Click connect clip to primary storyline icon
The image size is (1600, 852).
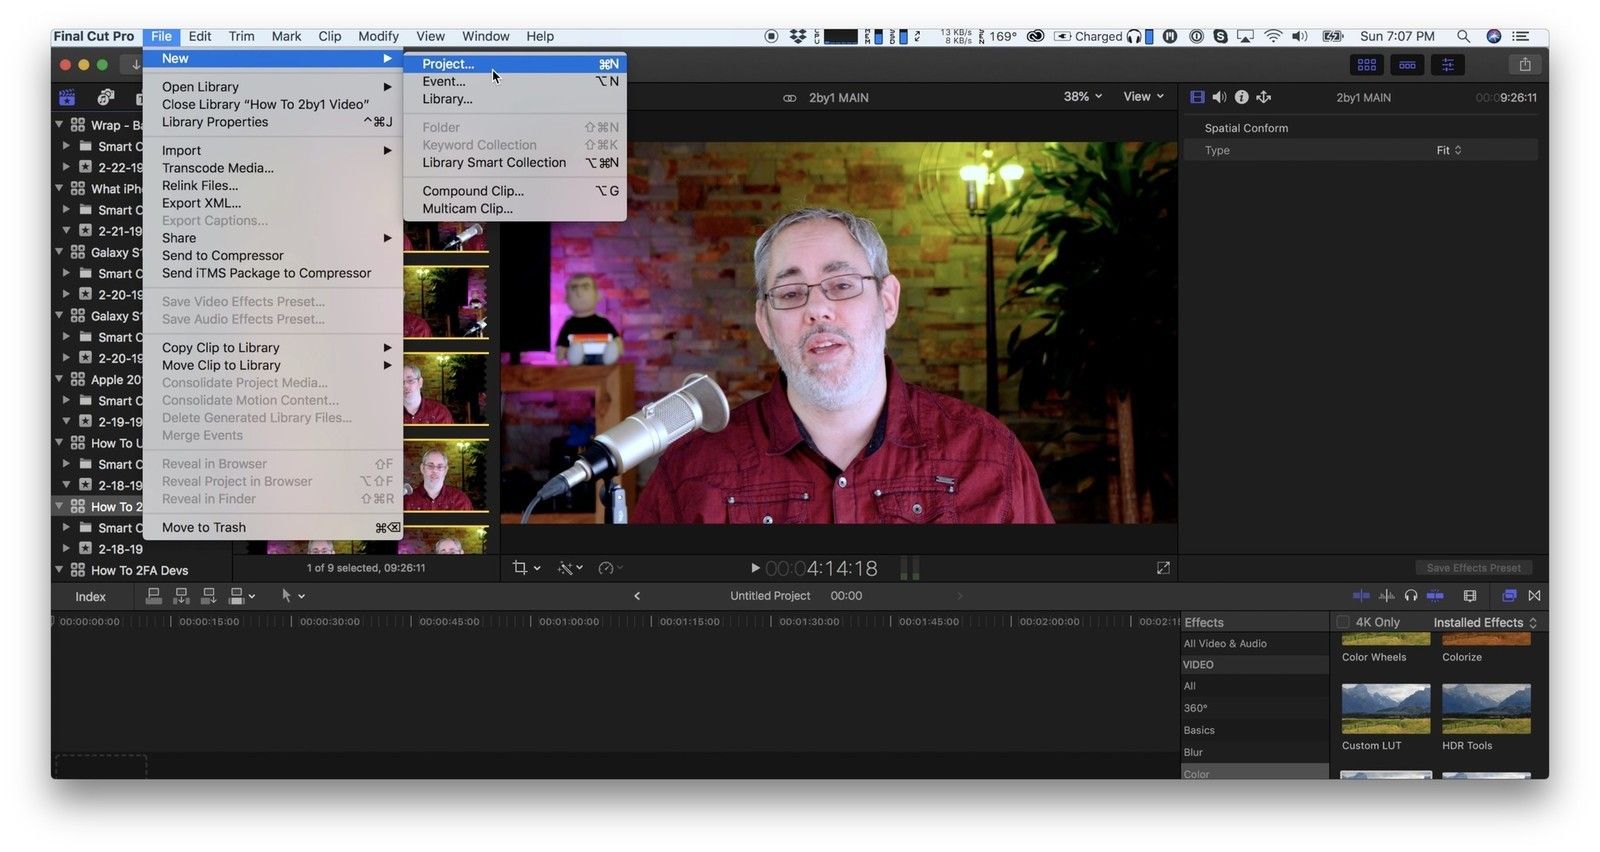tap(154, 596)
